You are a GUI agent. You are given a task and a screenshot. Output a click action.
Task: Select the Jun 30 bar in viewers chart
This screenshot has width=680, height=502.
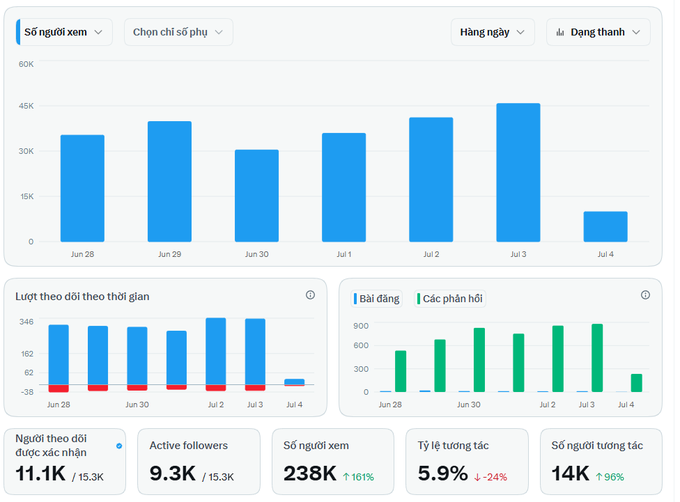(x=257, y=196)
